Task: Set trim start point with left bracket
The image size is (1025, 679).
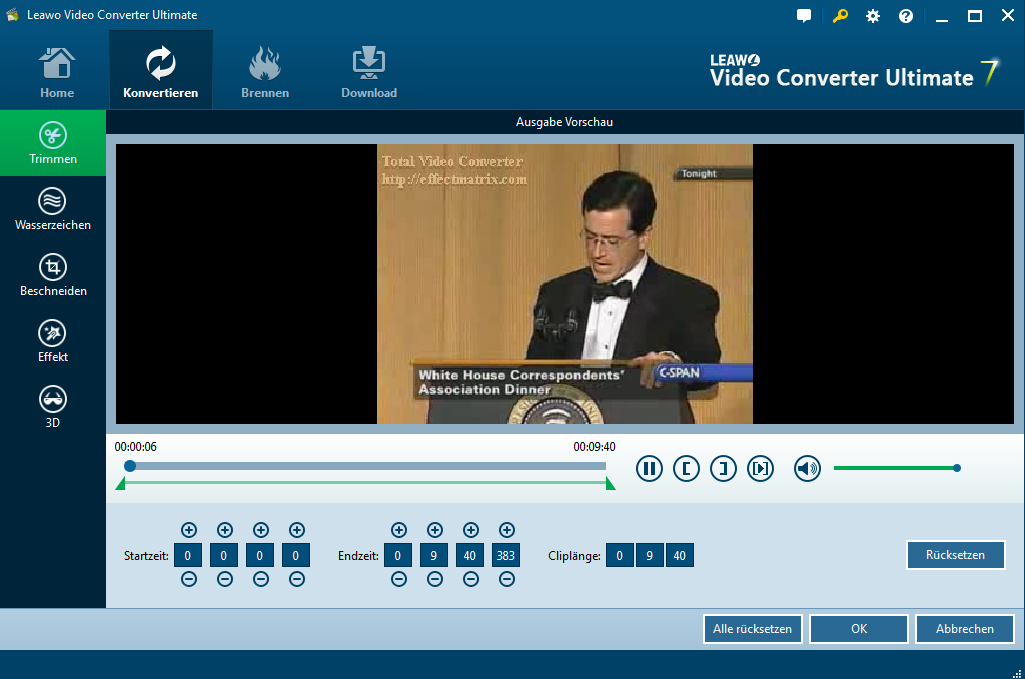Action: pos(686,468)
